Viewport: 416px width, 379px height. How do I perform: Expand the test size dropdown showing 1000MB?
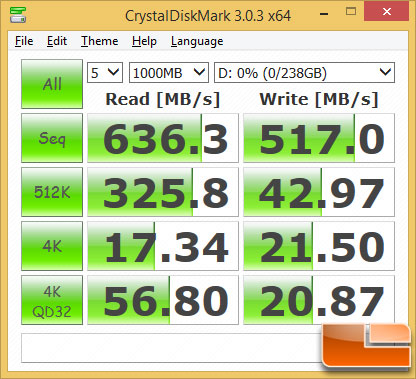click(x=169, y=72)
